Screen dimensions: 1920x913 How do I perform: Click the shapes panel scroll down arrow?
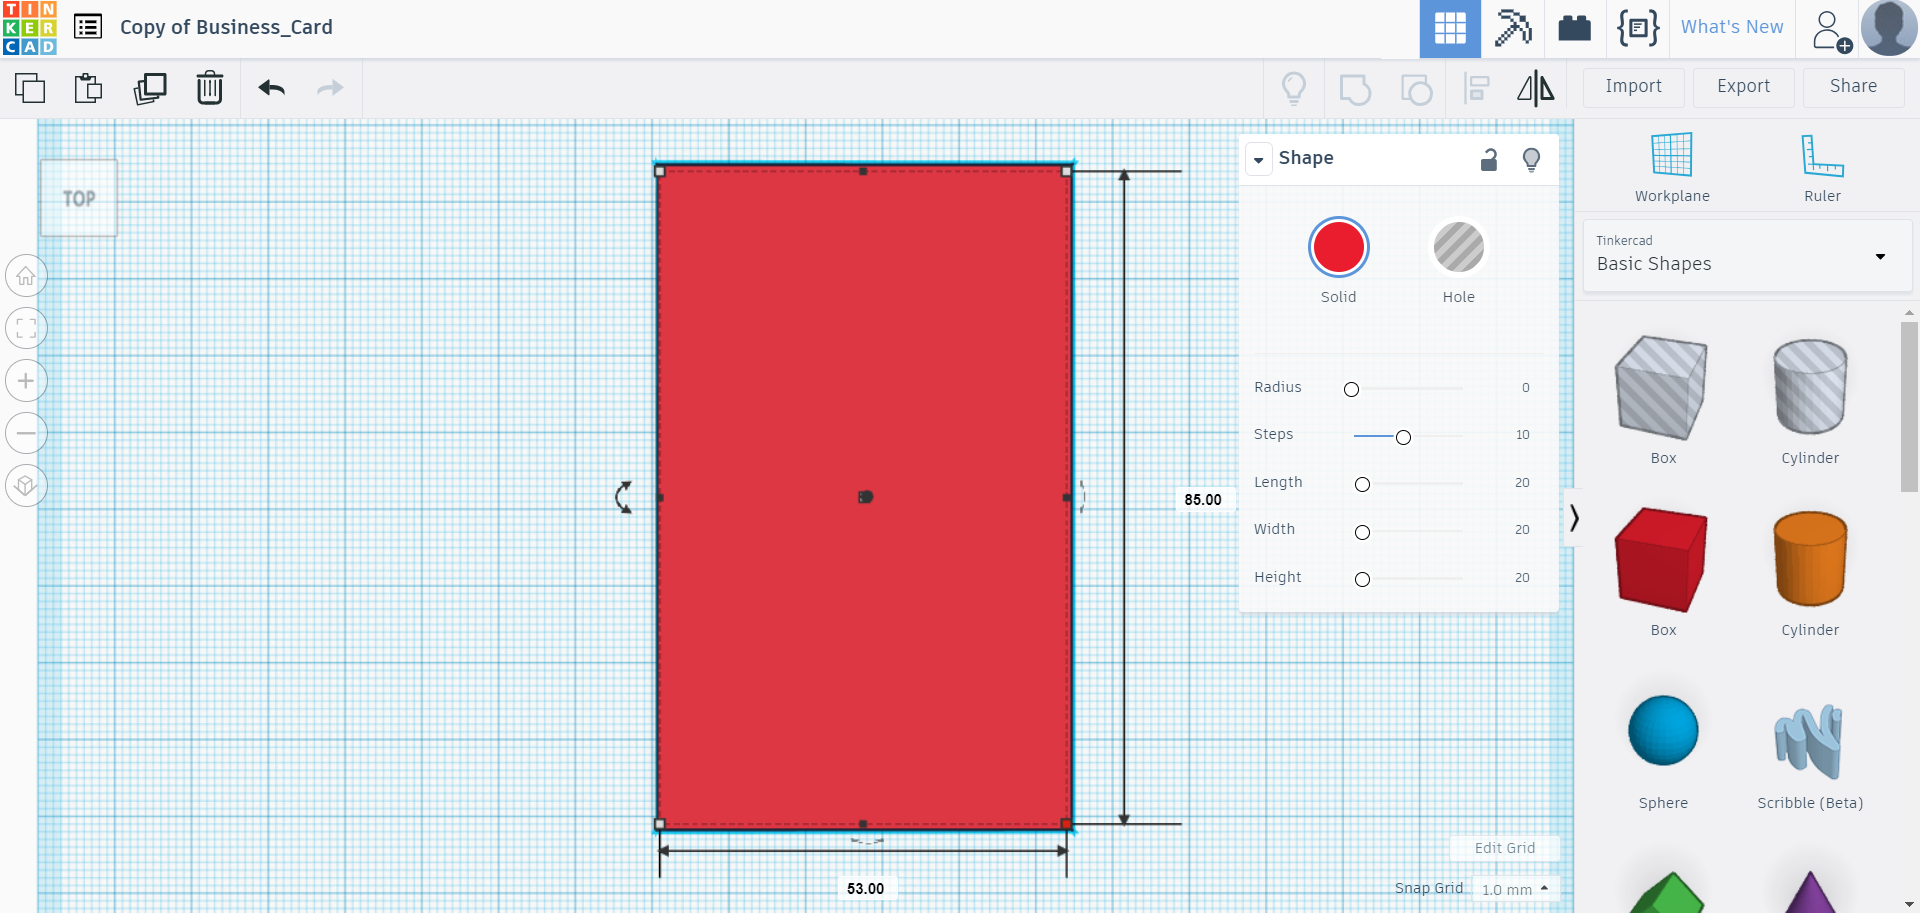(x=1910, y=904)
